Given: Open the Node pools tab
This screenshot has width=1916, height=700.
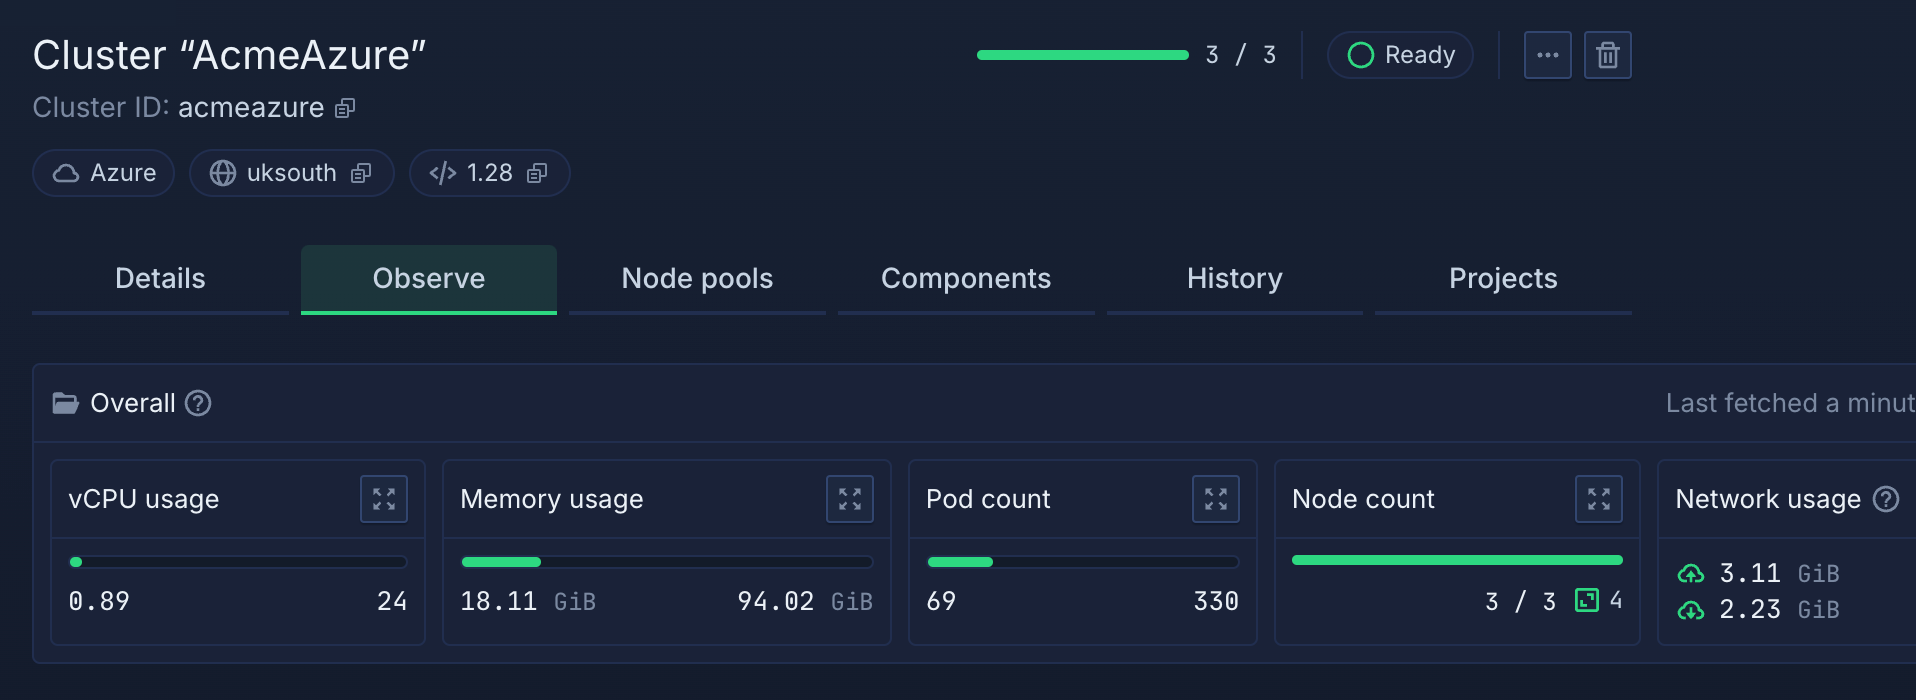Looking at the screenshot, I should coord(697,279).
